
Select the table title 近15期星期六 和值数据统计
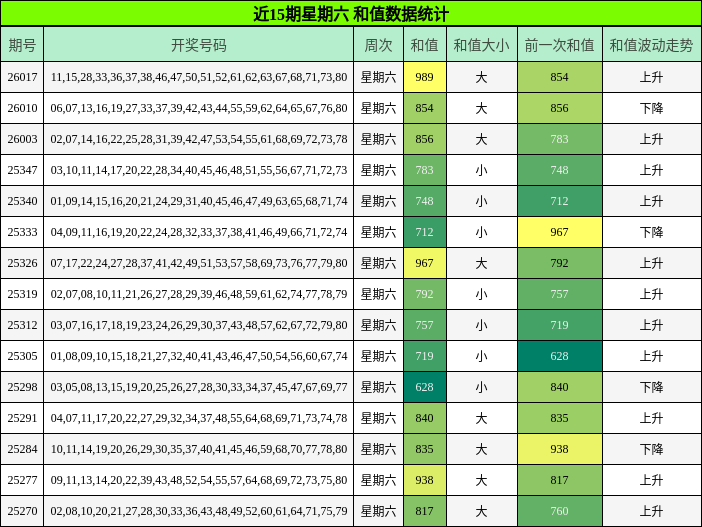point(351,13)
